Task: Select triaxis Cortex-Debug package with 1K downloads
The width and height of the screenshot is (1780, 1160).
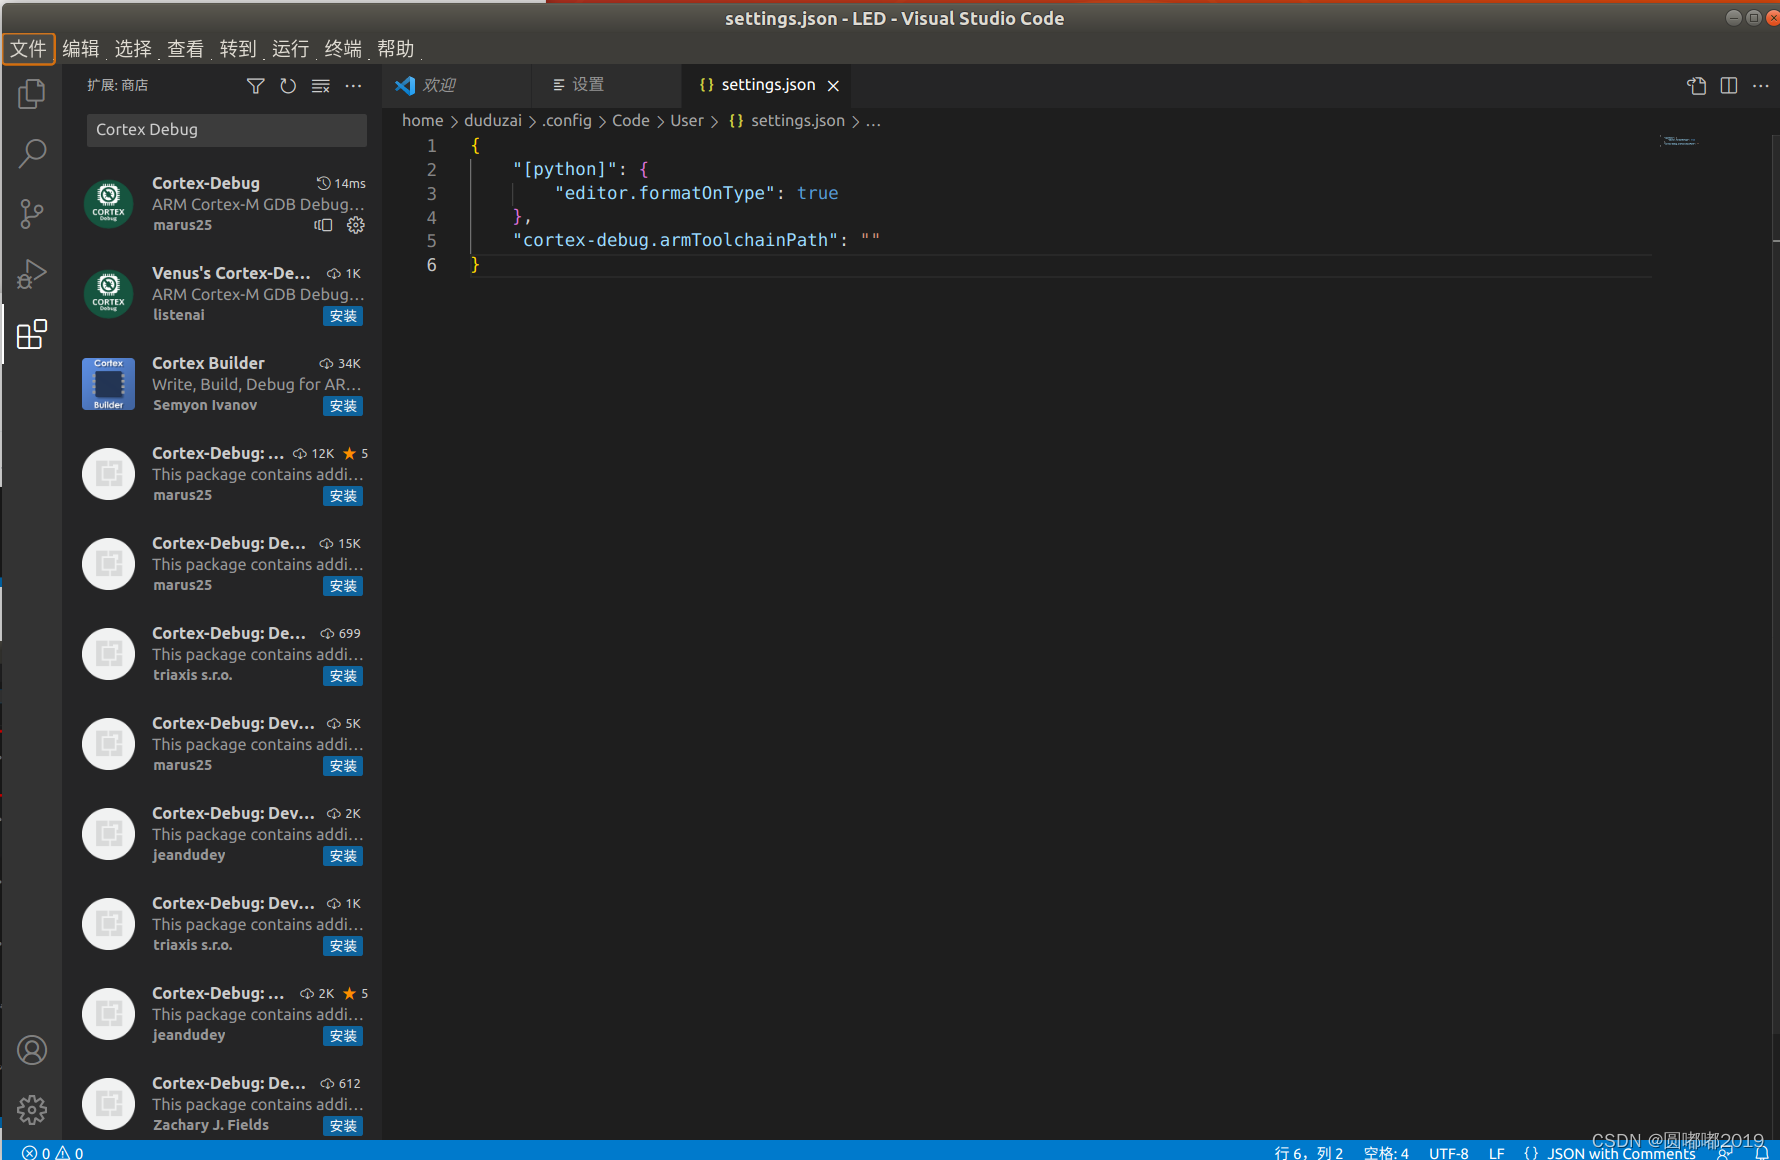Action: click(224, 924)
